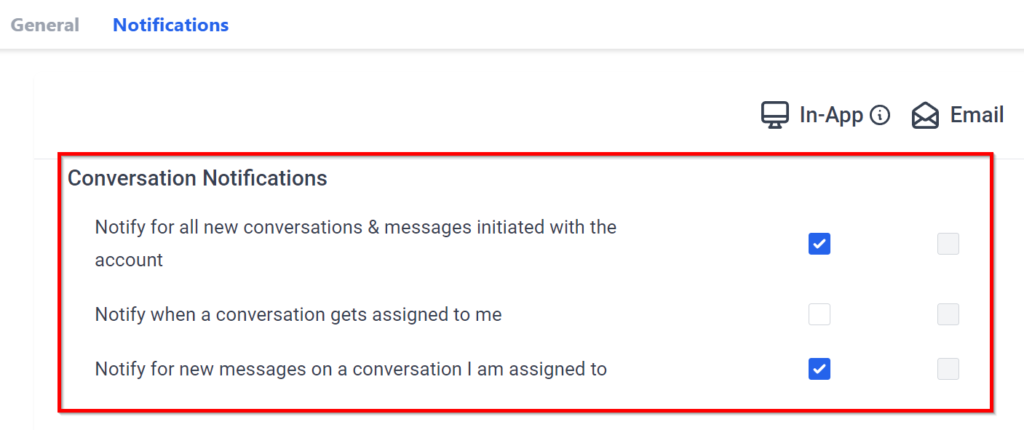
Task: Click the Email column label
Action: tap(976, 116)
